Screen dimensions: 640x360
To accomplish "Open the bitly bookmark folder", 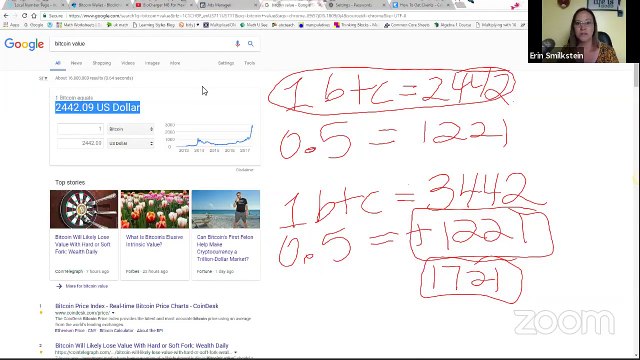I will pos(189,25).
